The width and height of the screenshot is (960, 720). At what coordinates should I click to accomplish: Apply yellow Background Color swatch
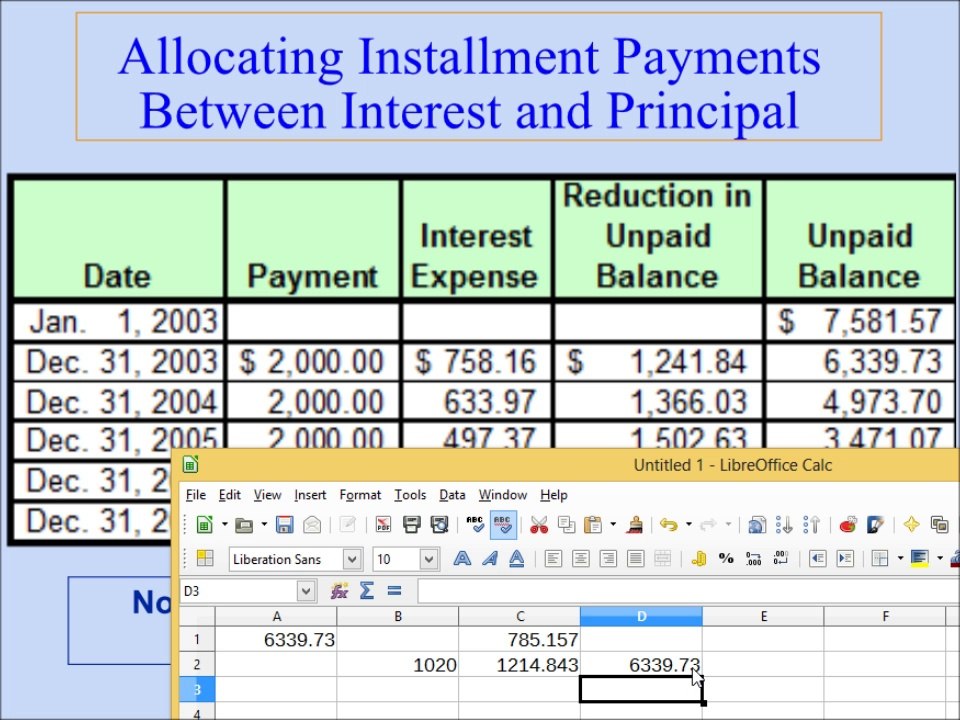pos(920,558)
